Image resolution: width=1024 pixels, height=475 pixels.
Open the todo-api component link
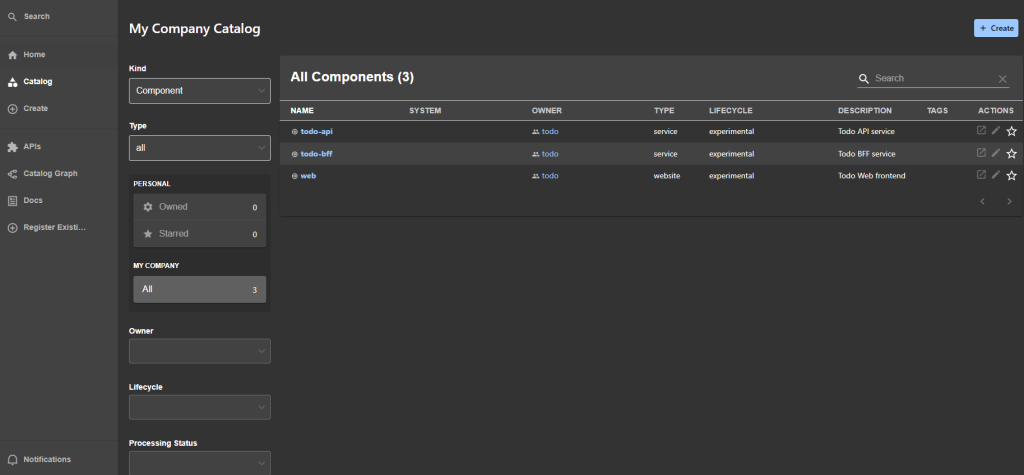(x=317, y=131)
